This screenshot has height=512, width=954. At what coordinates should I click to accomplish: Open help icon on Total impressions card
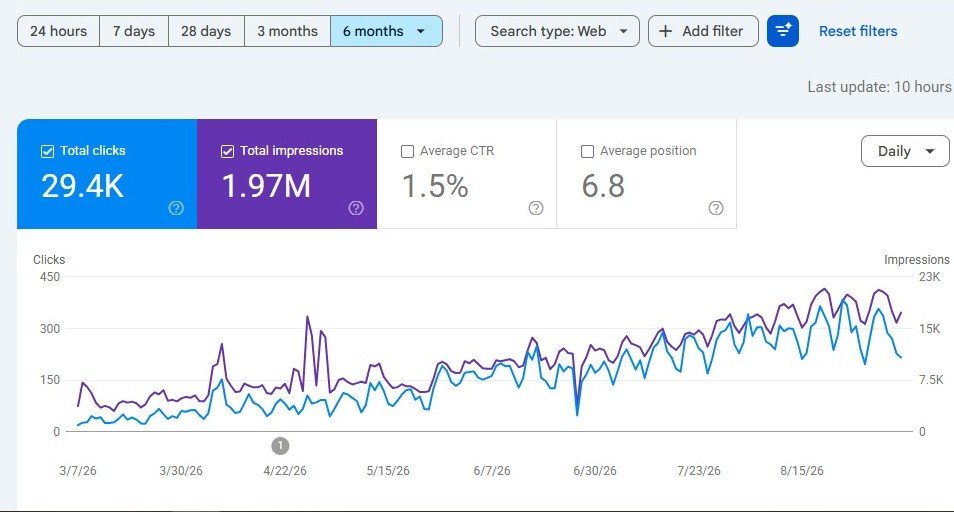pos(356,209)
